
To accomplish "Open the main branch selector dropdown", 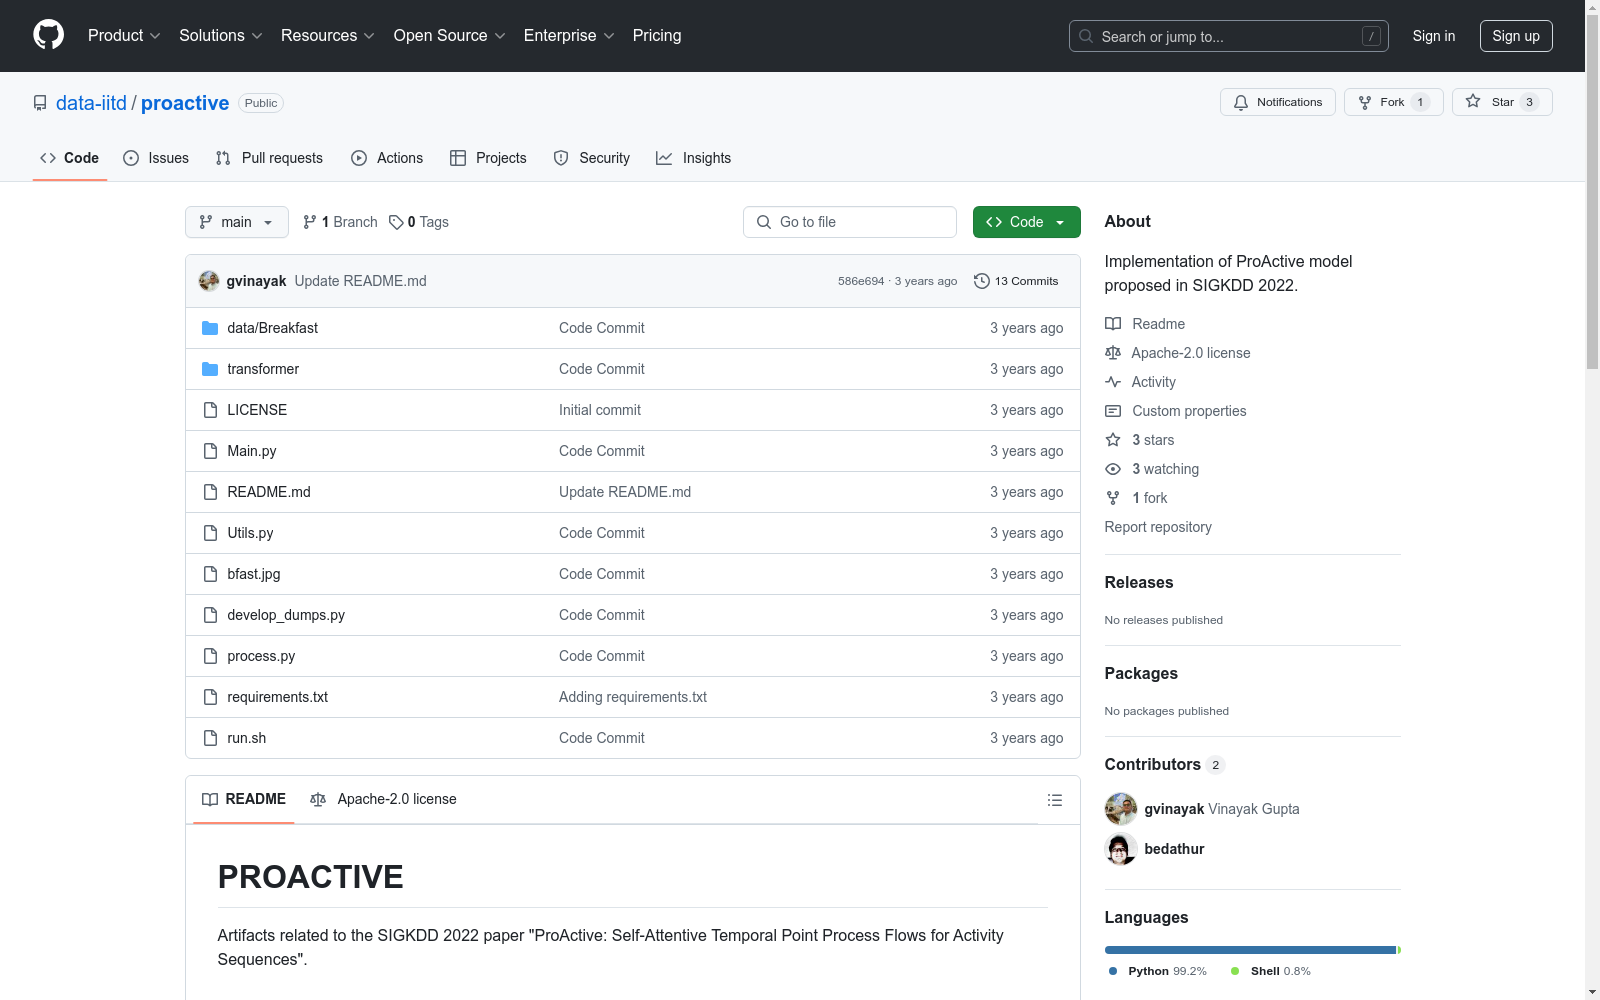I will click(x=237, y=222).
